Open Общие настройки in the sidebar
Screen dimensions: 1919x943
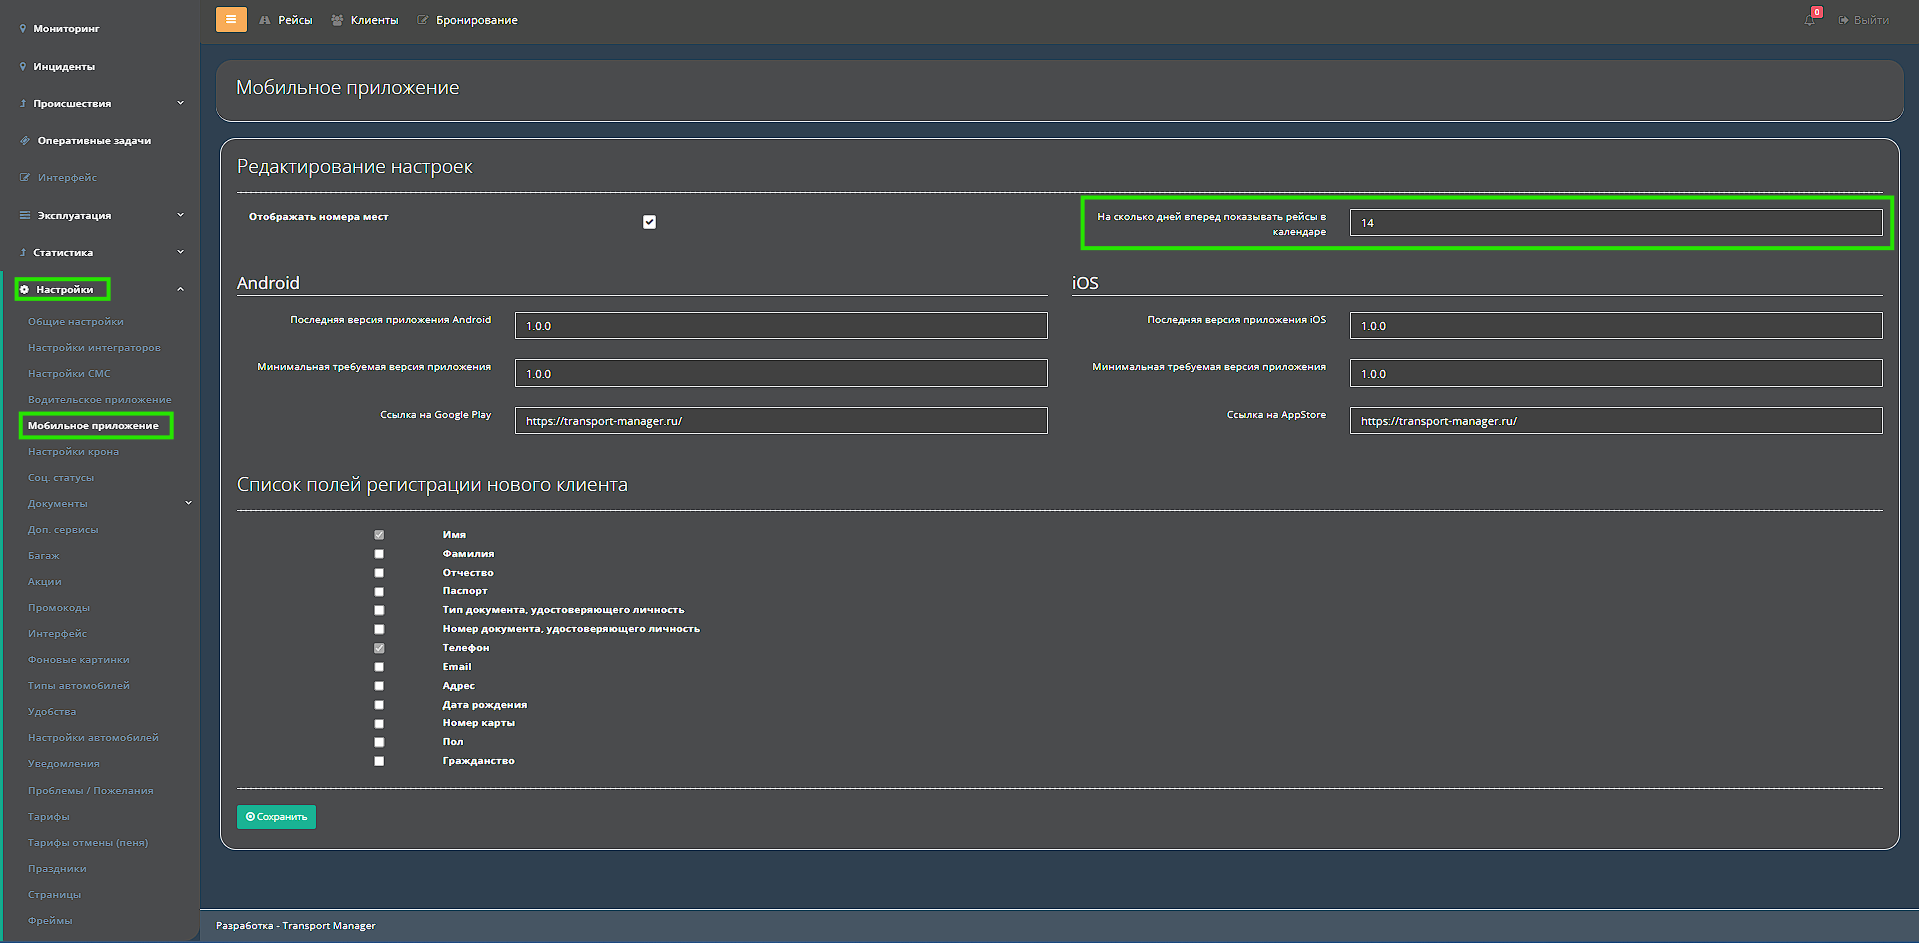[x=76, y=321]
